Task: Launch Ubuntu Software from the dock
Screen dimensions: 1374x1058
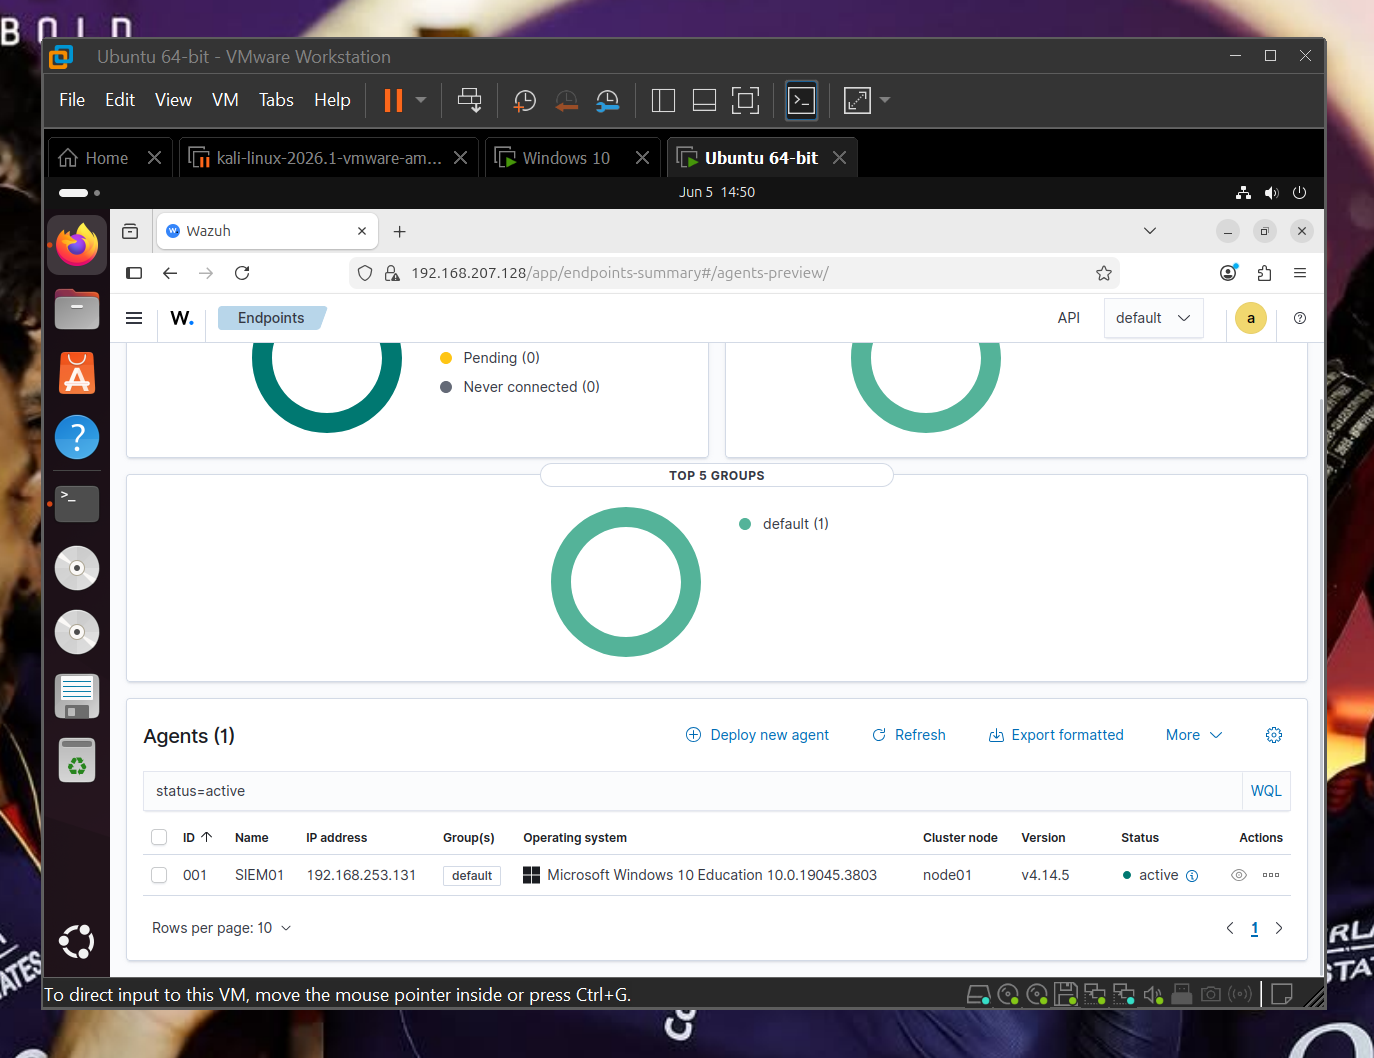Action: tap(77, 373)
